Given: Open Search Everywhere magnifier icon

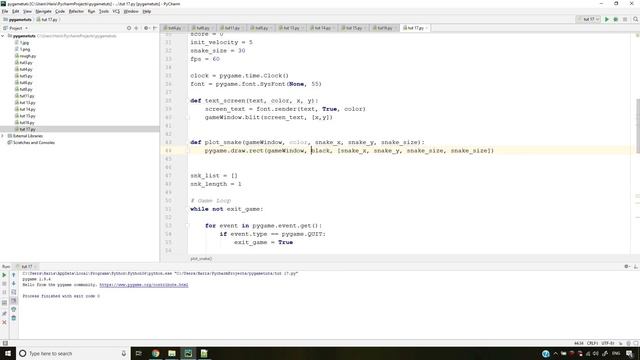Looking at the screenshot, I should click(636, 19).
